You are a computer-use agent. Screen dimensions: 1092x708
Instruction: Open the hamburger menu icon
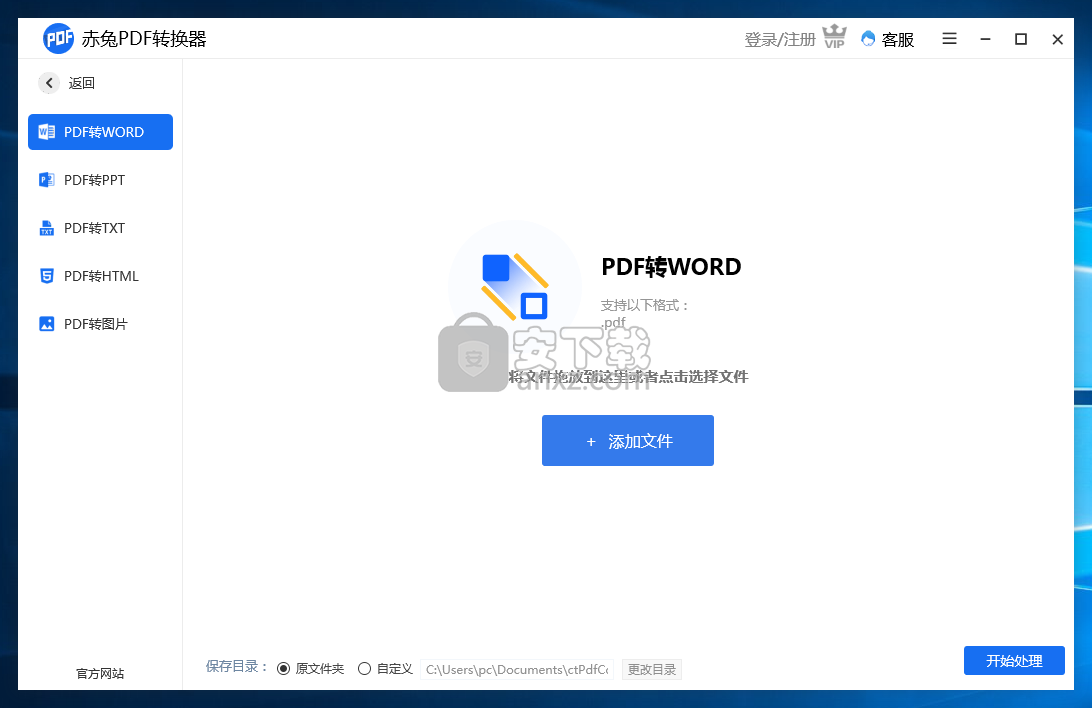tap(949, 39)
